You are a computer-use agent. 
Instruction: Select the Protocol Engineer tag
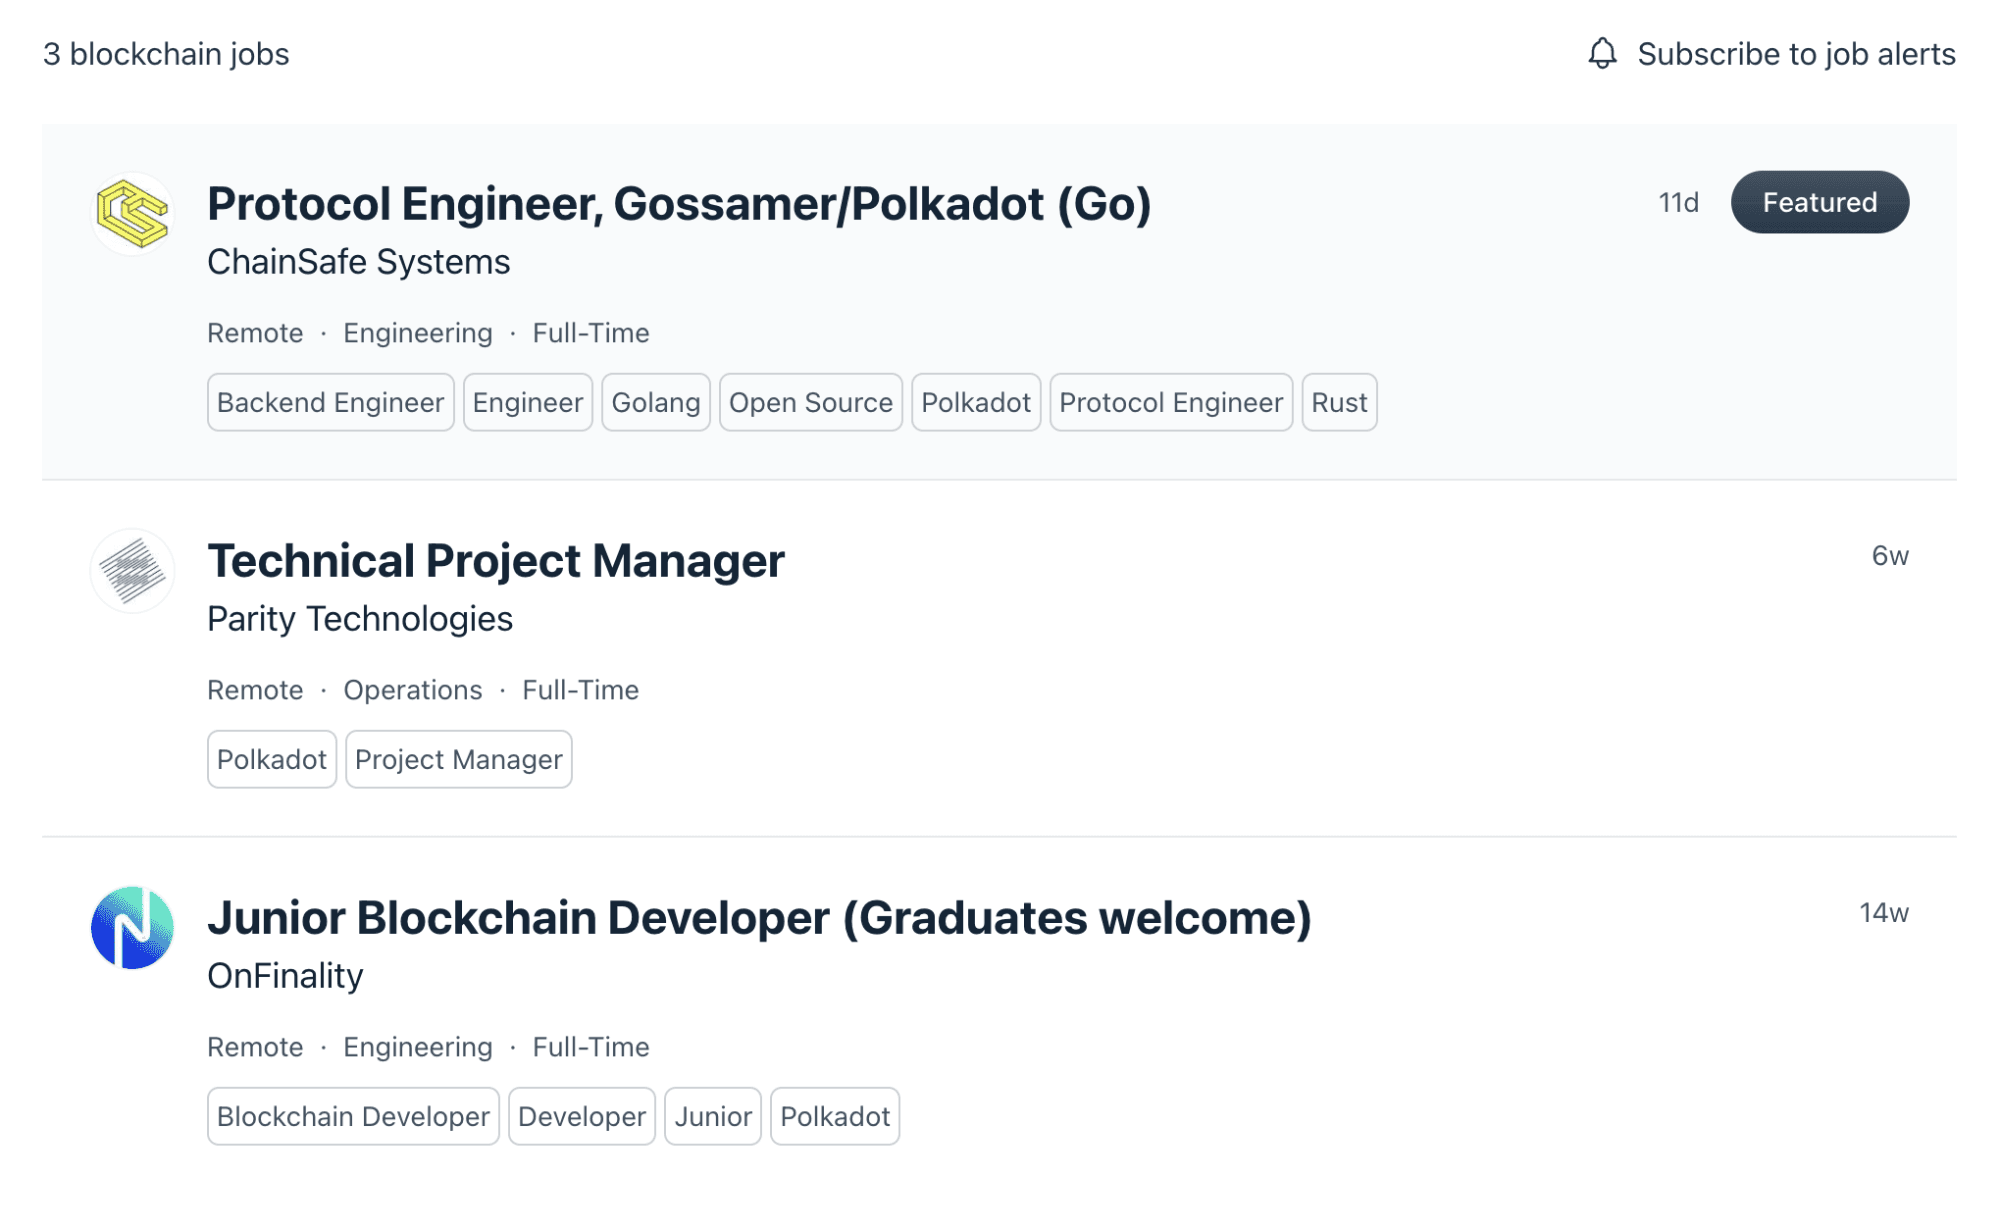pyautogui.click(x=1171, y=402)
